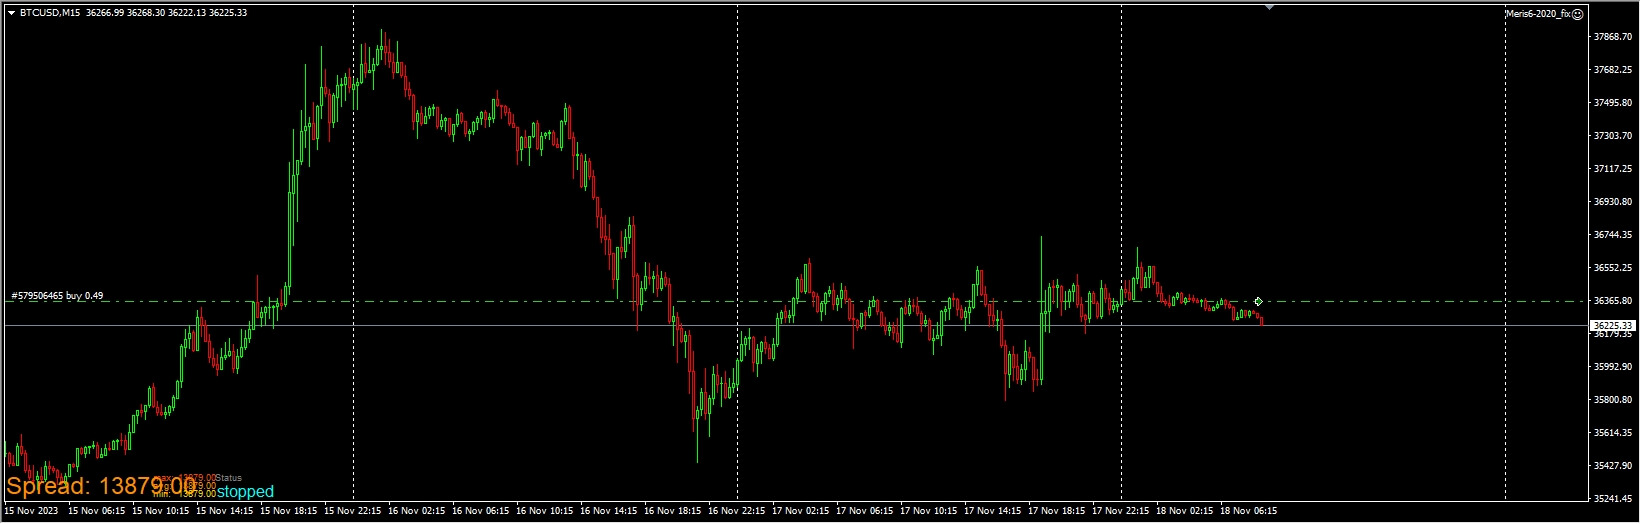Viewport: 1641px width, 524px height.
Task: Click price scale value 35241.45
Action: (1614, 499)
